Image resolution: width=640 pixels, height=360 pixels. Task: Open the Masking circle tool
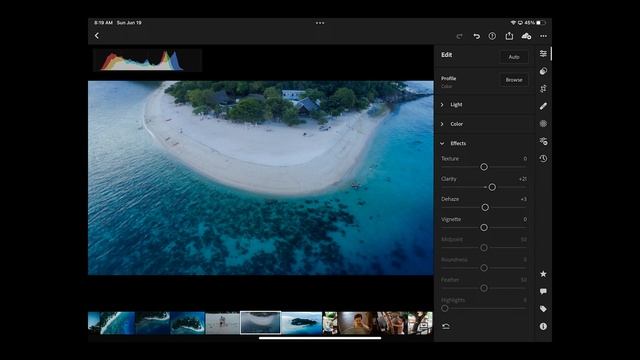click(x=543, y=123)
